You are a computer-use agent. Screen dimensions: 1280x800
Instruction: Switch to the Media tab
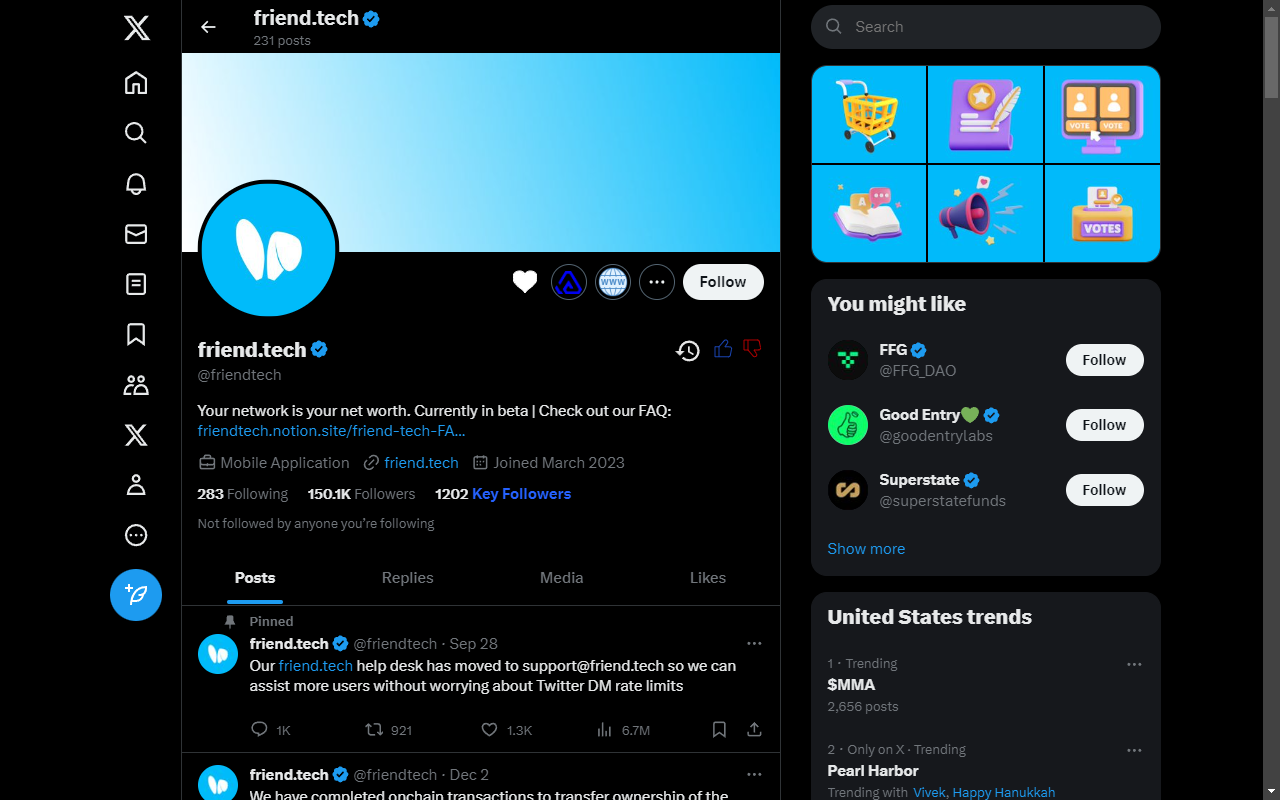click(x=561, y=578)
